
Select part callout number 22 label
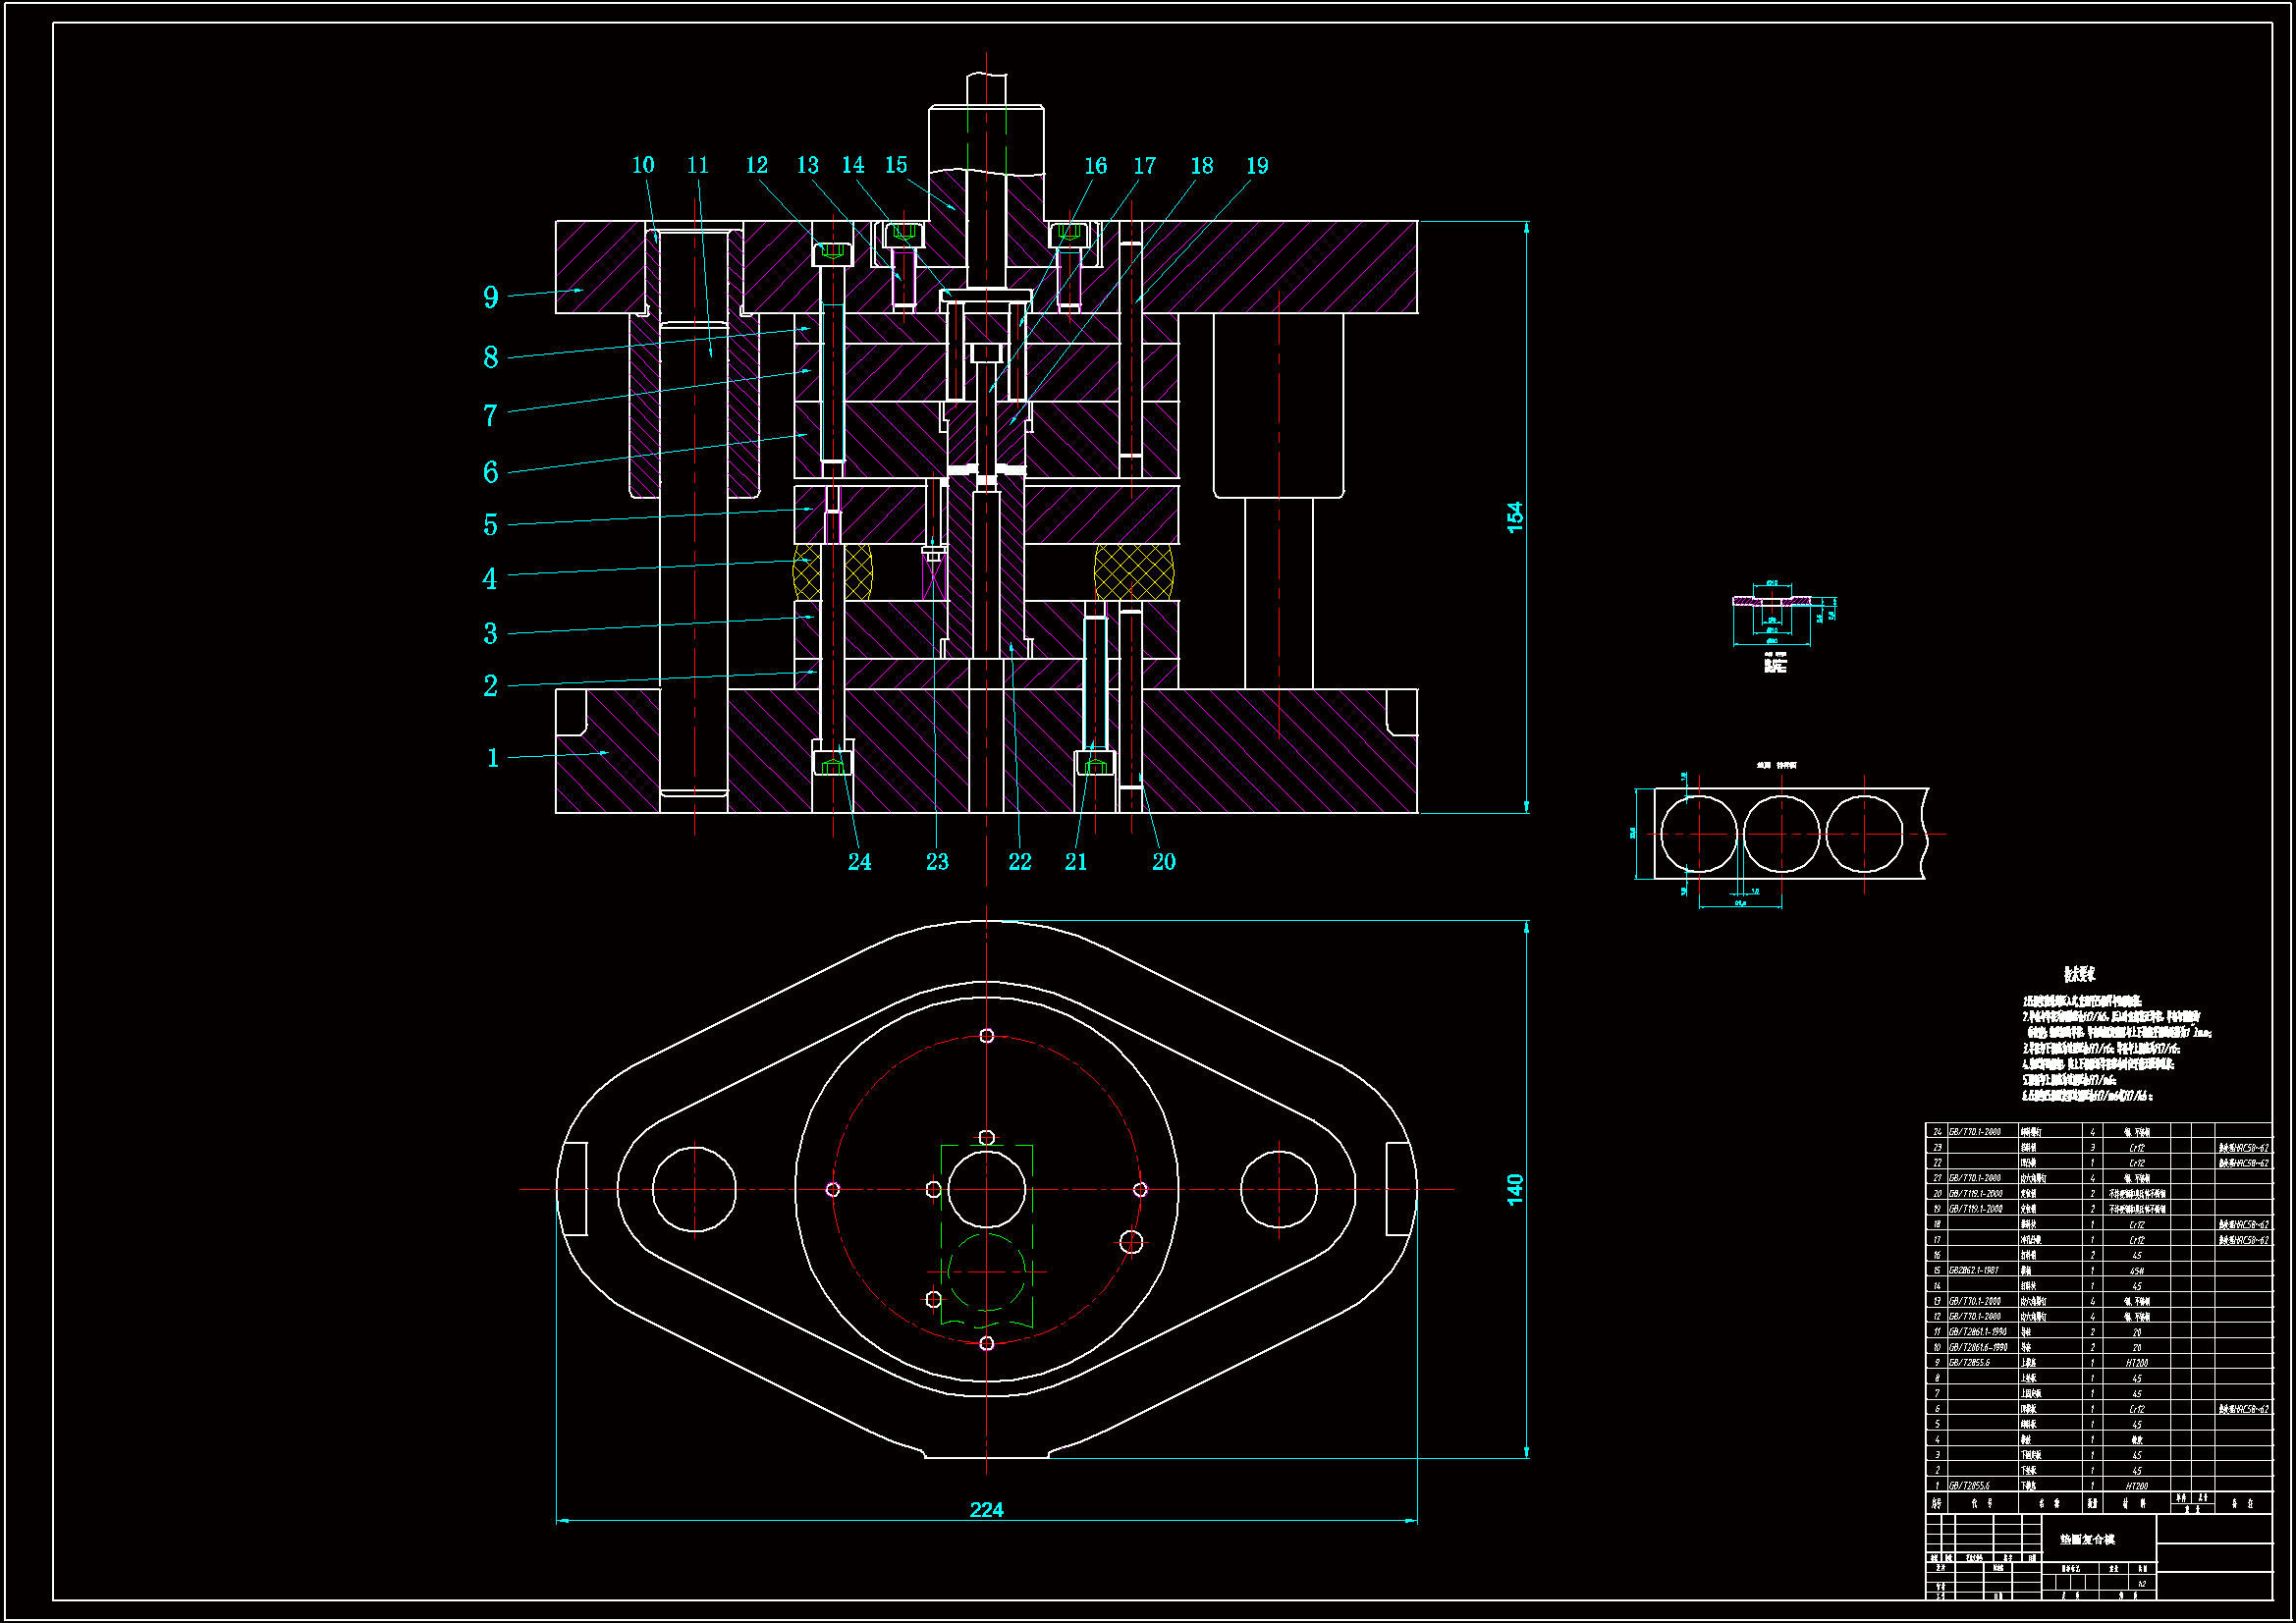point(1019,862)
